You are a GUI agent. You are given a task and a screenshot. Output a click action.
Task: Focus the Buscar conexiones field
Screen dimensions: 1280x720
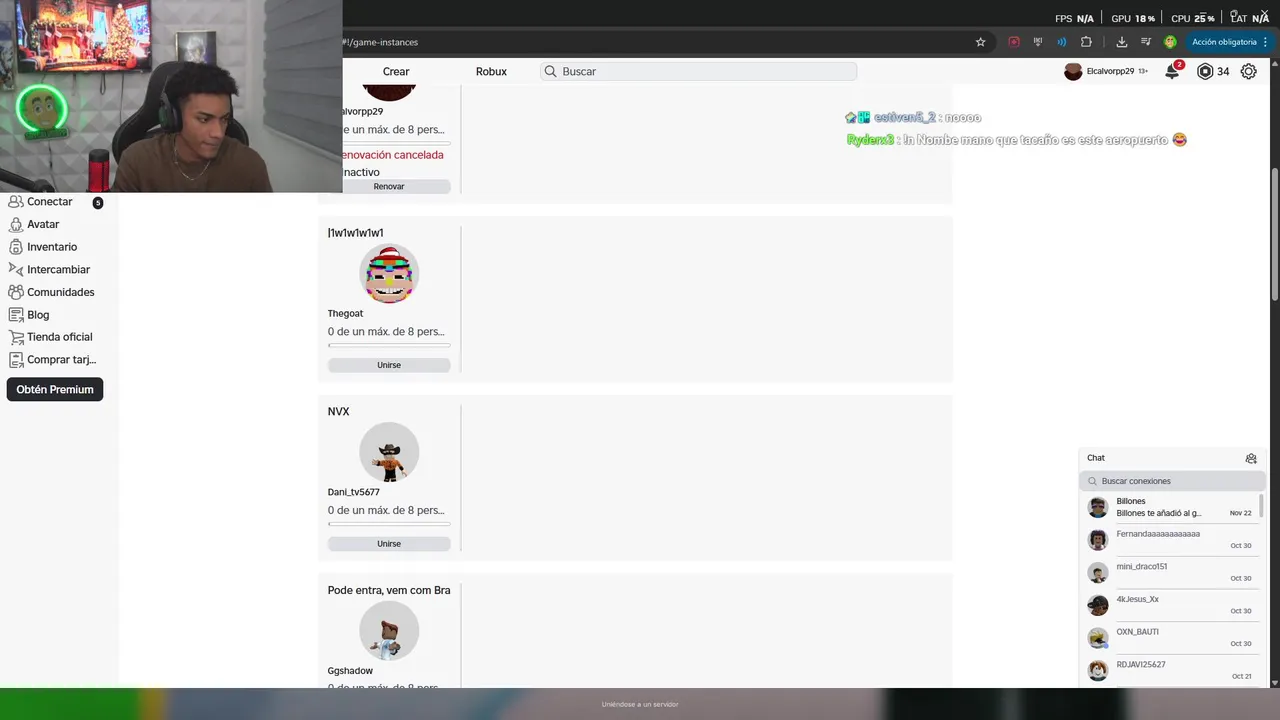pos(1172,481)
